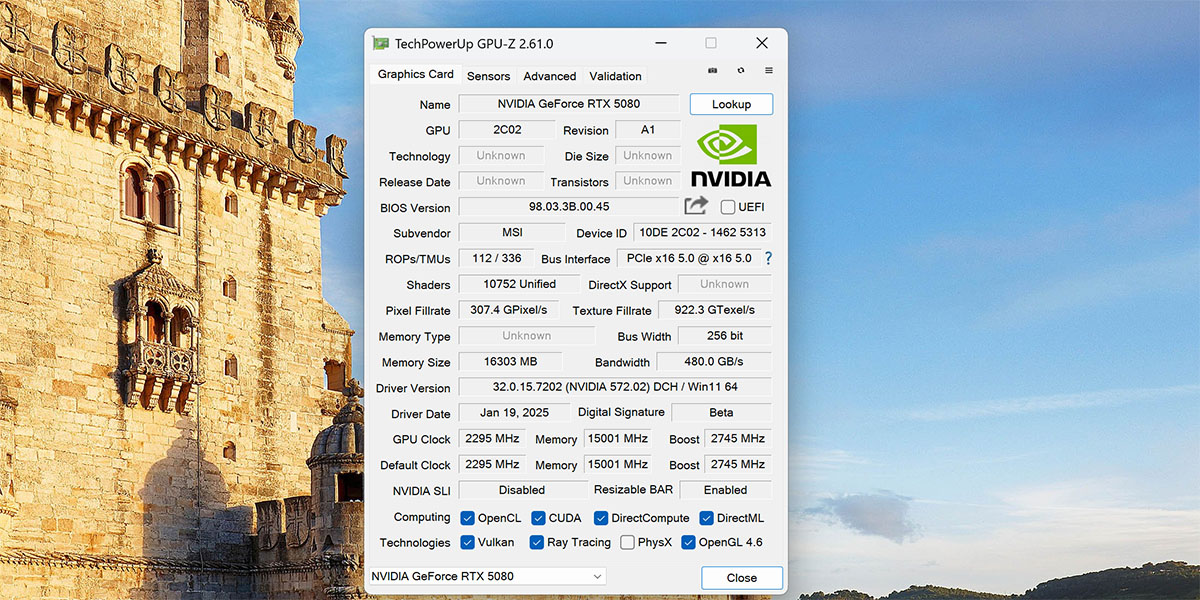The width and height of the screenshot is (1200, 600).
Task: Click the GPU field value 2C02
Action: 506,130
